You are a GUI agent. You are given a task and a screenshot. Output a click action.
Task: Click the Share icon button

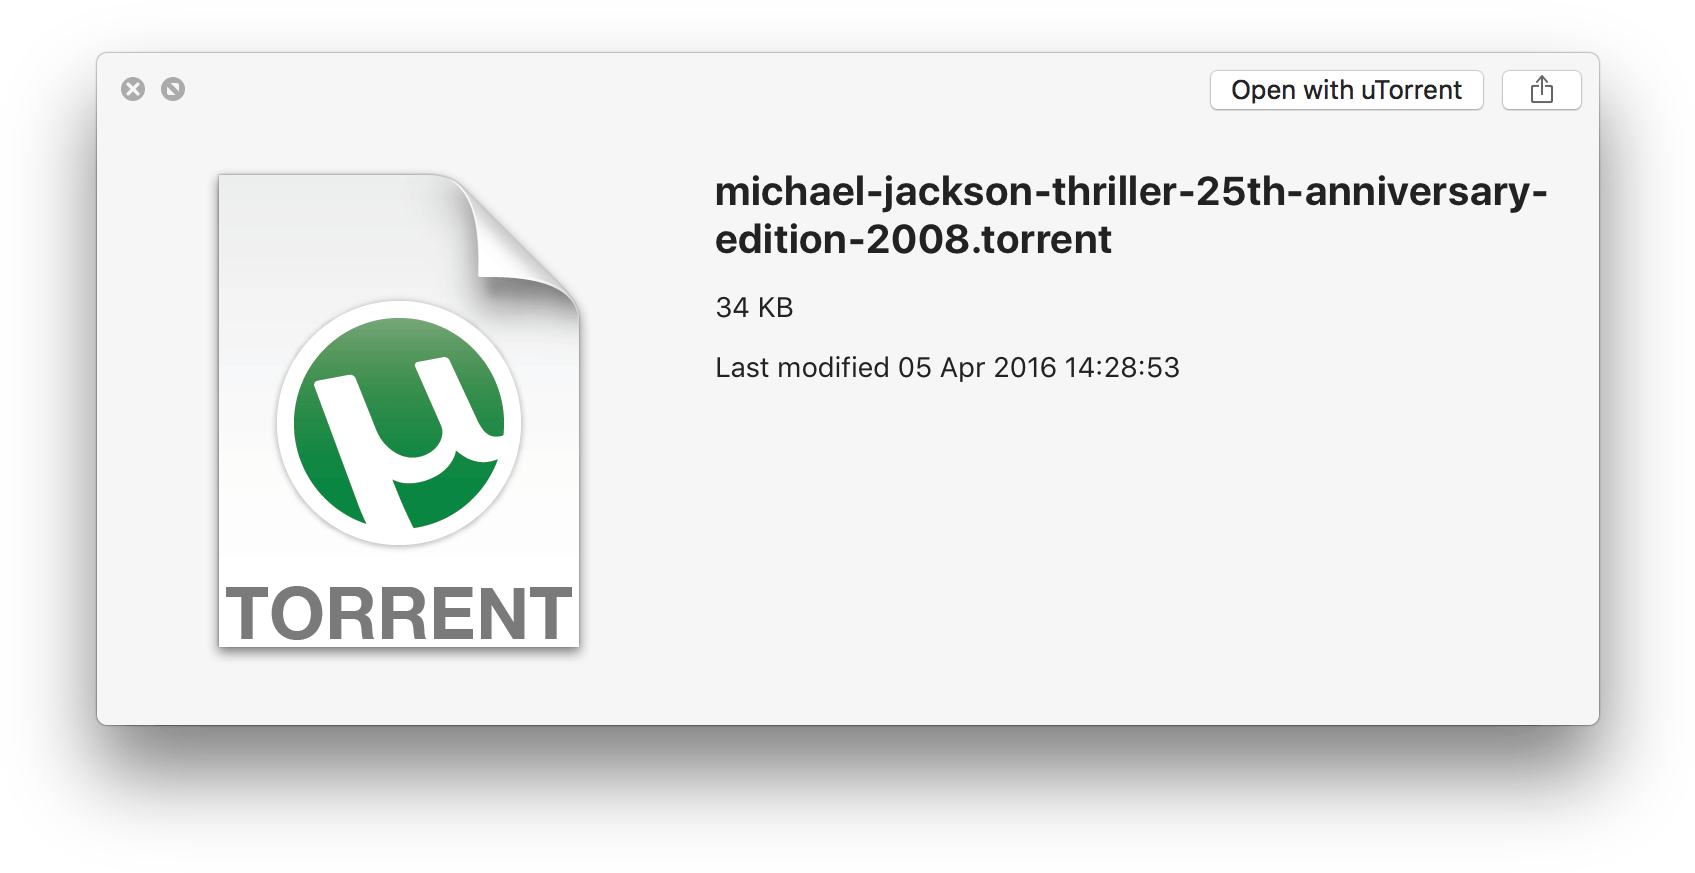1541,90
